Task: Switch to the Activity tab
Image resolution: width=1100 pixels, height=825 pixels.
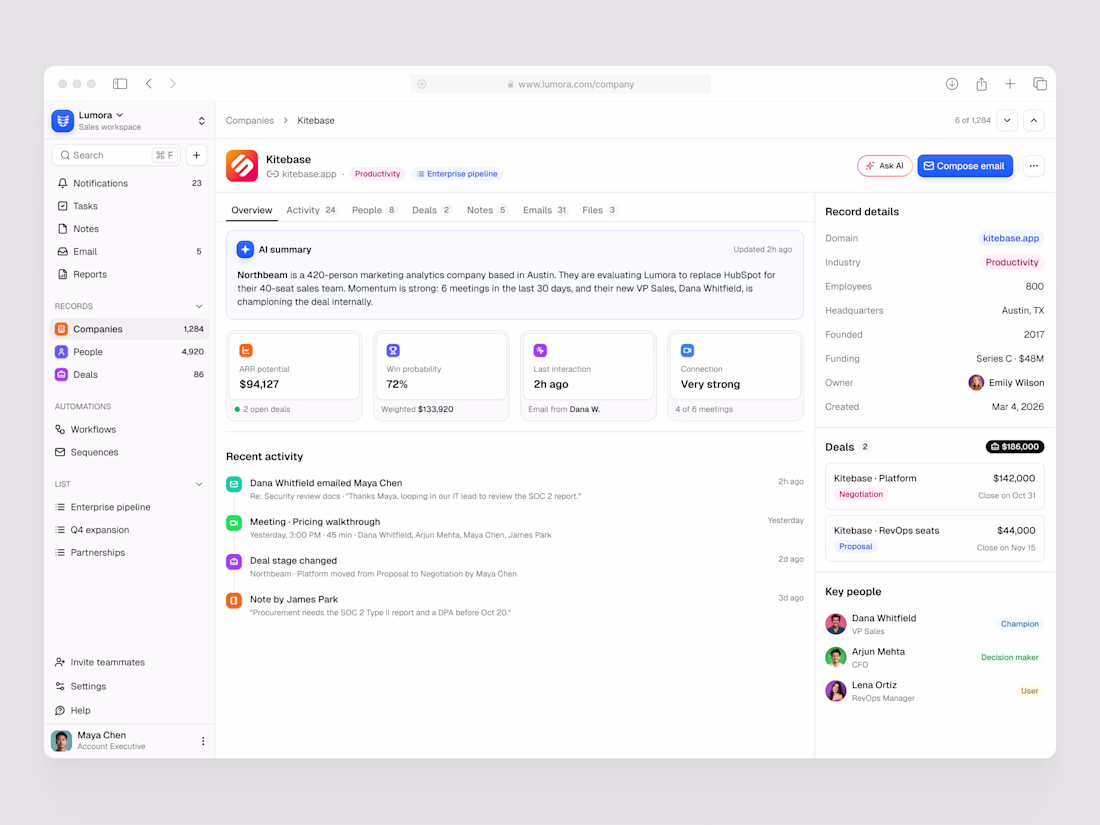Action: coord(311,210)
